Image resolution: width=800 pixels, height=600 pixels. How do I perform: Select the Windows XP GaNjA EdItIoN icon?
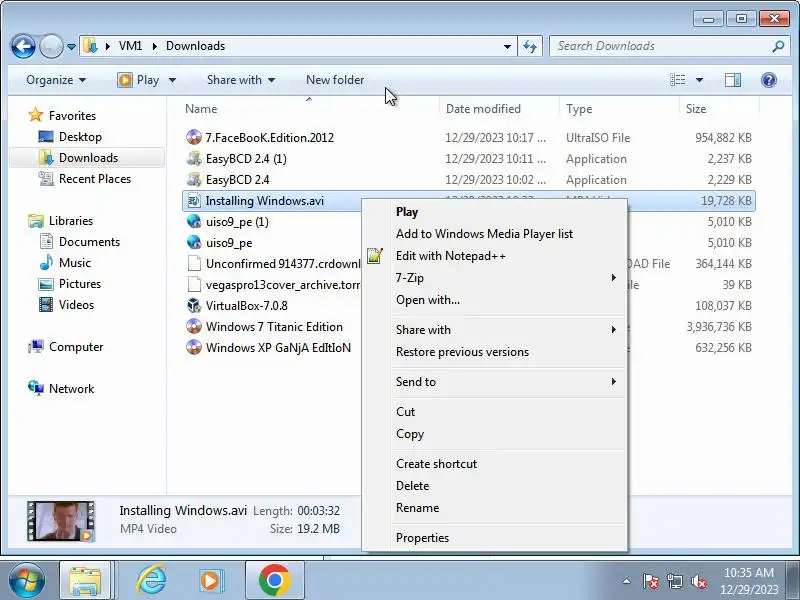tap(194, 347)
